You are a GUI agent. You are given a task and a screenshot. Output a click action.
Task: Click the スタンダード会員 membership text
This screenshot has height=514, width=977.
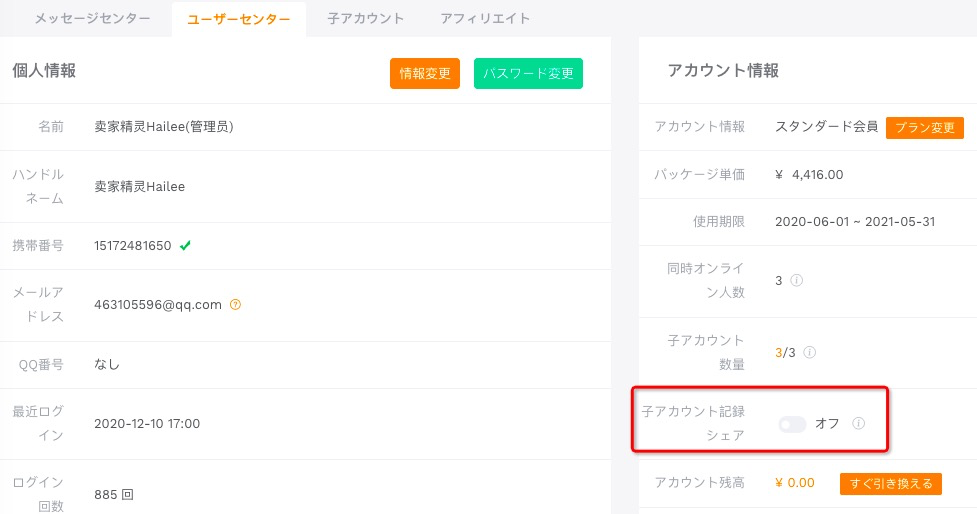click(826, 126)
